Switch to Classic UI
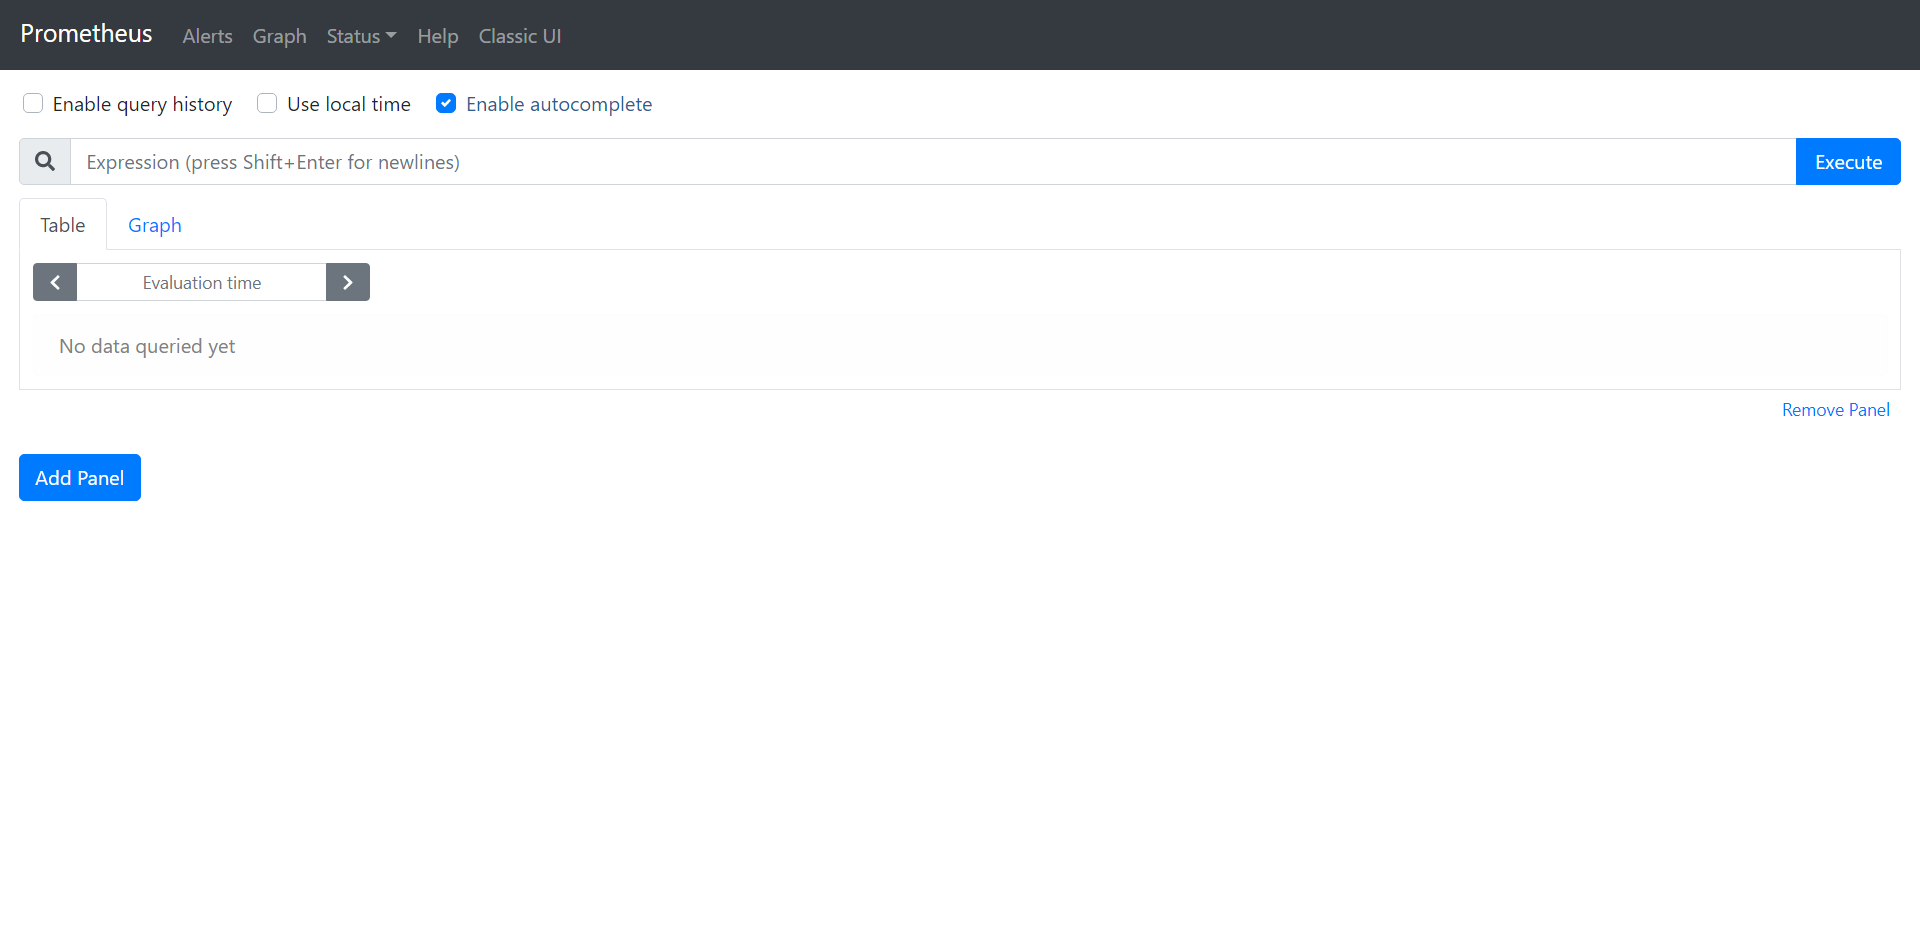 click(520, 36)
